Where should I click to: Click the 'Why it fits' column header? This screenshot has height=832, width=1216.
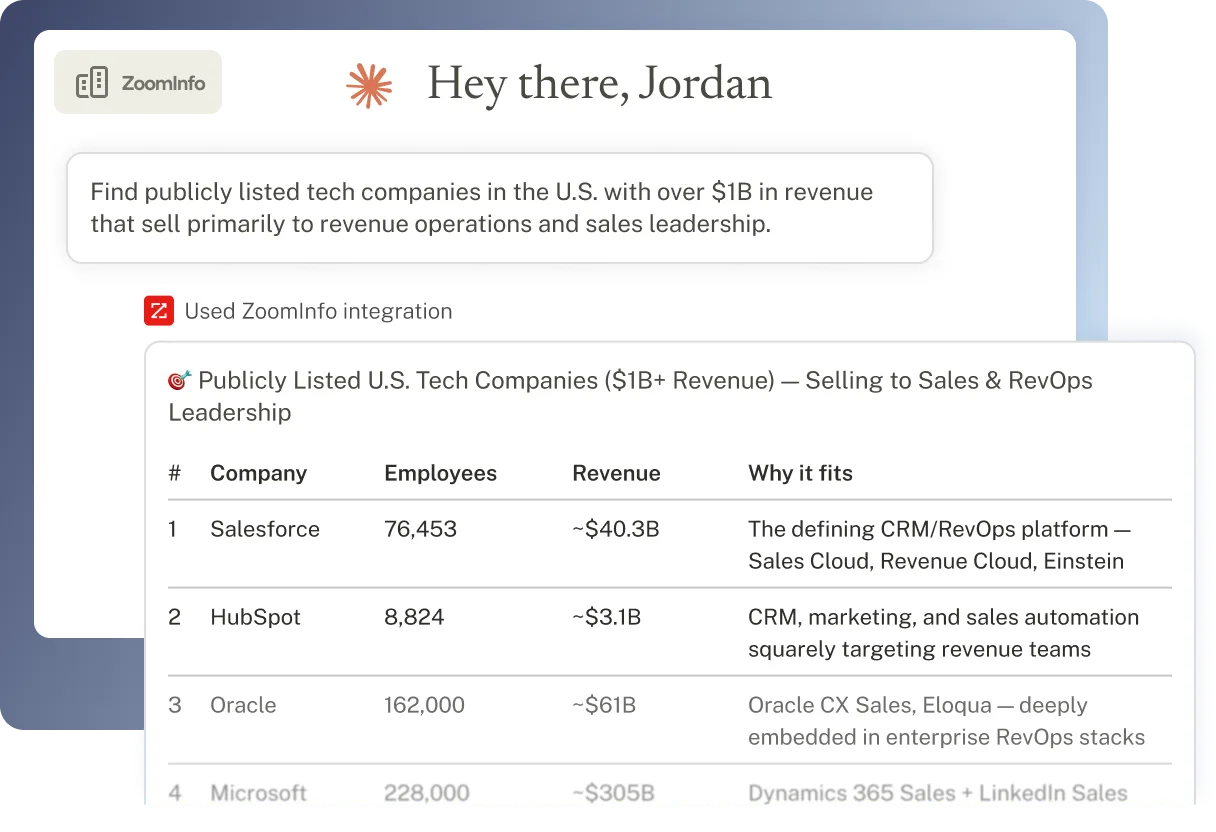800,473
